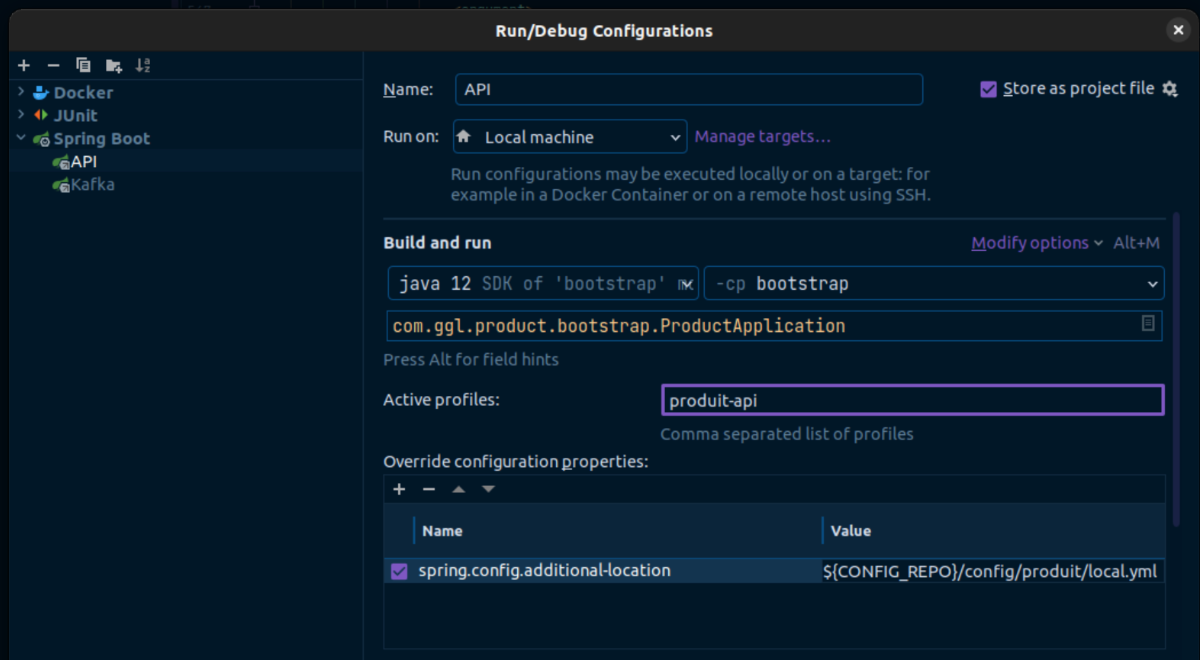
Task: Expand the JUnit configurations node
Action: pyautogui.click(x=21, y=115)
